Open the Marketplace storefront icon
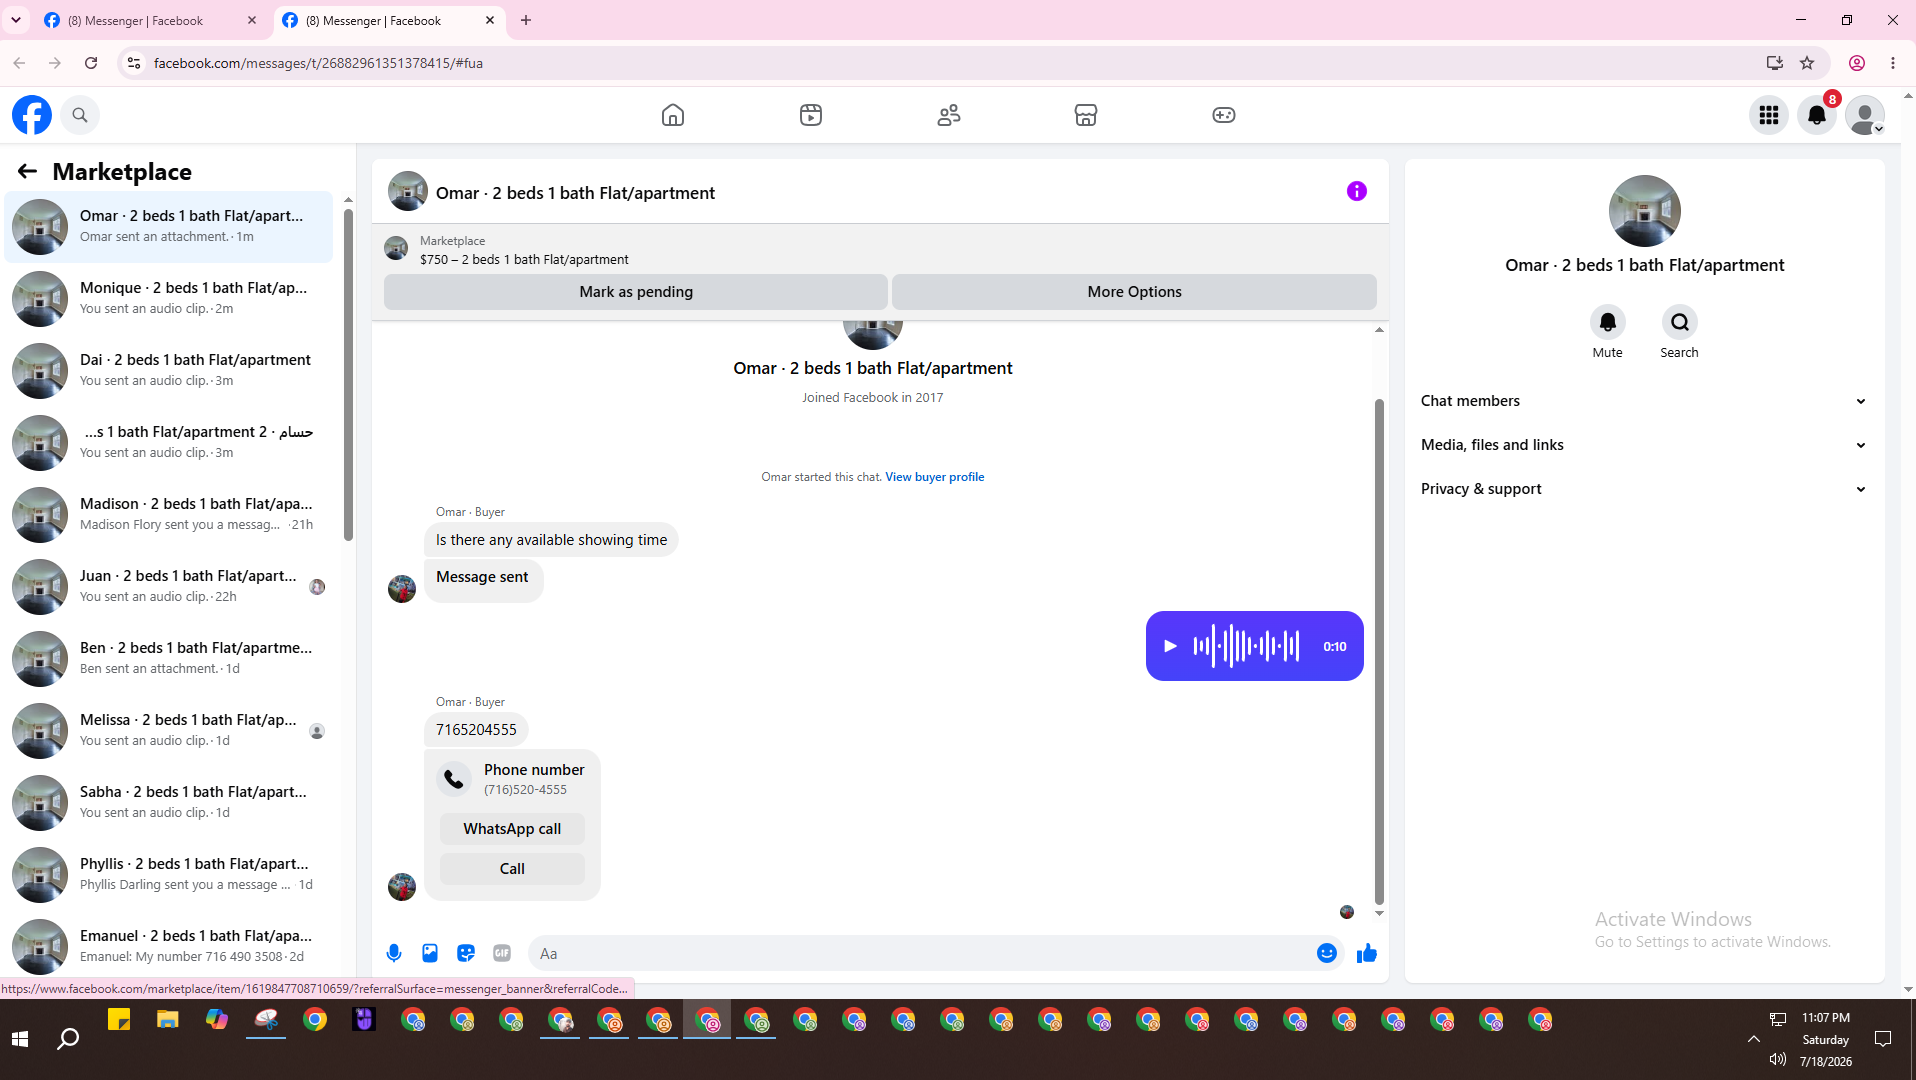Image resolution: width=1916 pixels, height=1080 pixels. [x=1086, y=115]
